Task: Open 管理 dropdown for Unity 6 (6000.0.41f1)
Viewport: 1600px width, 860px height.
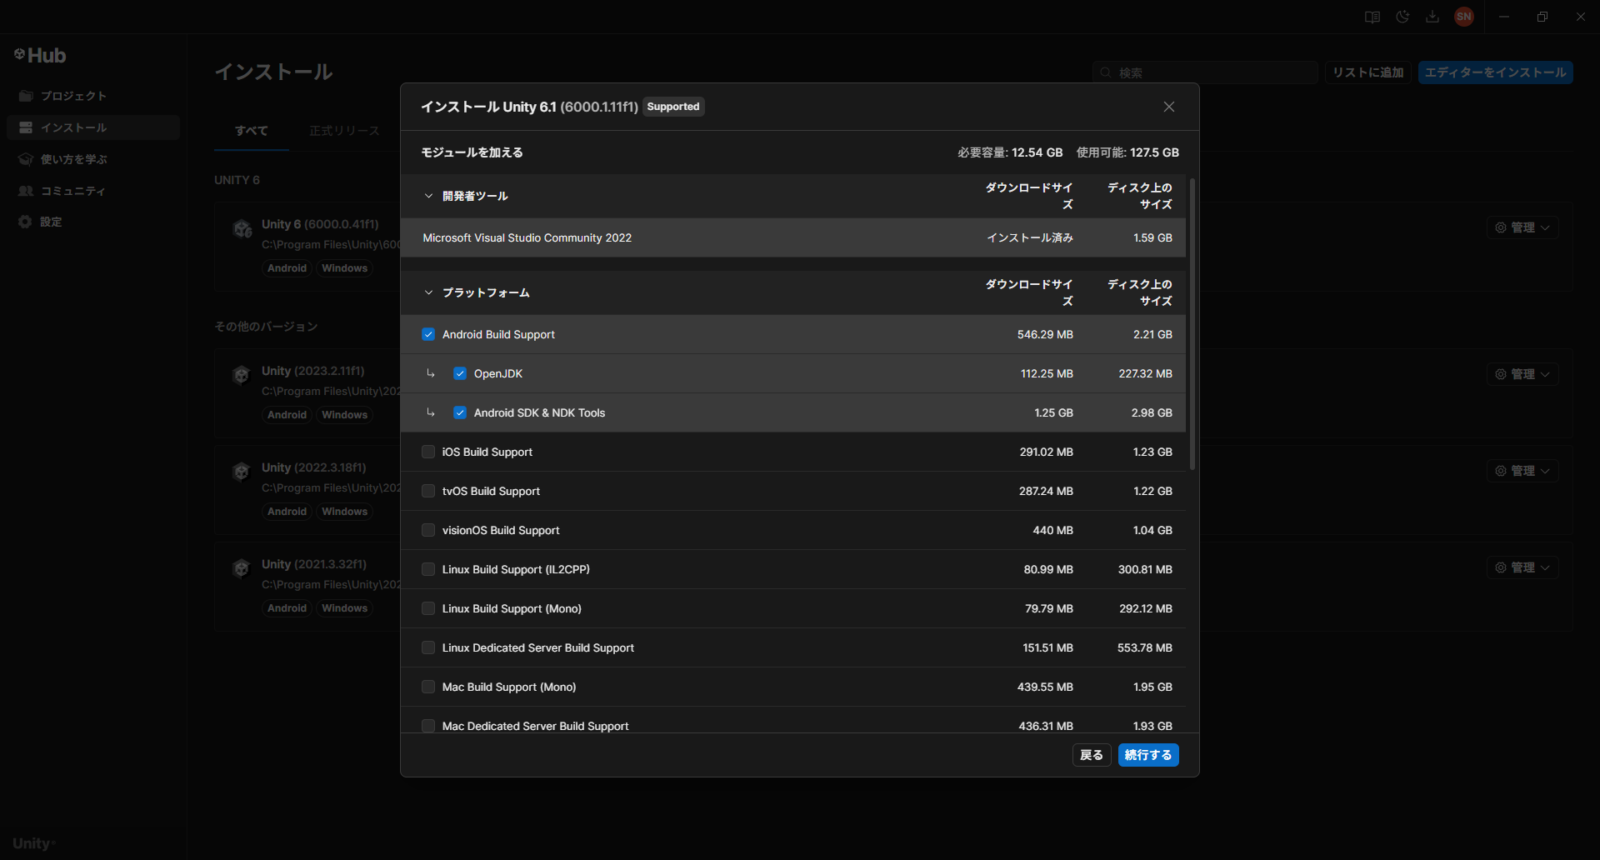Action: (1522, 228)
